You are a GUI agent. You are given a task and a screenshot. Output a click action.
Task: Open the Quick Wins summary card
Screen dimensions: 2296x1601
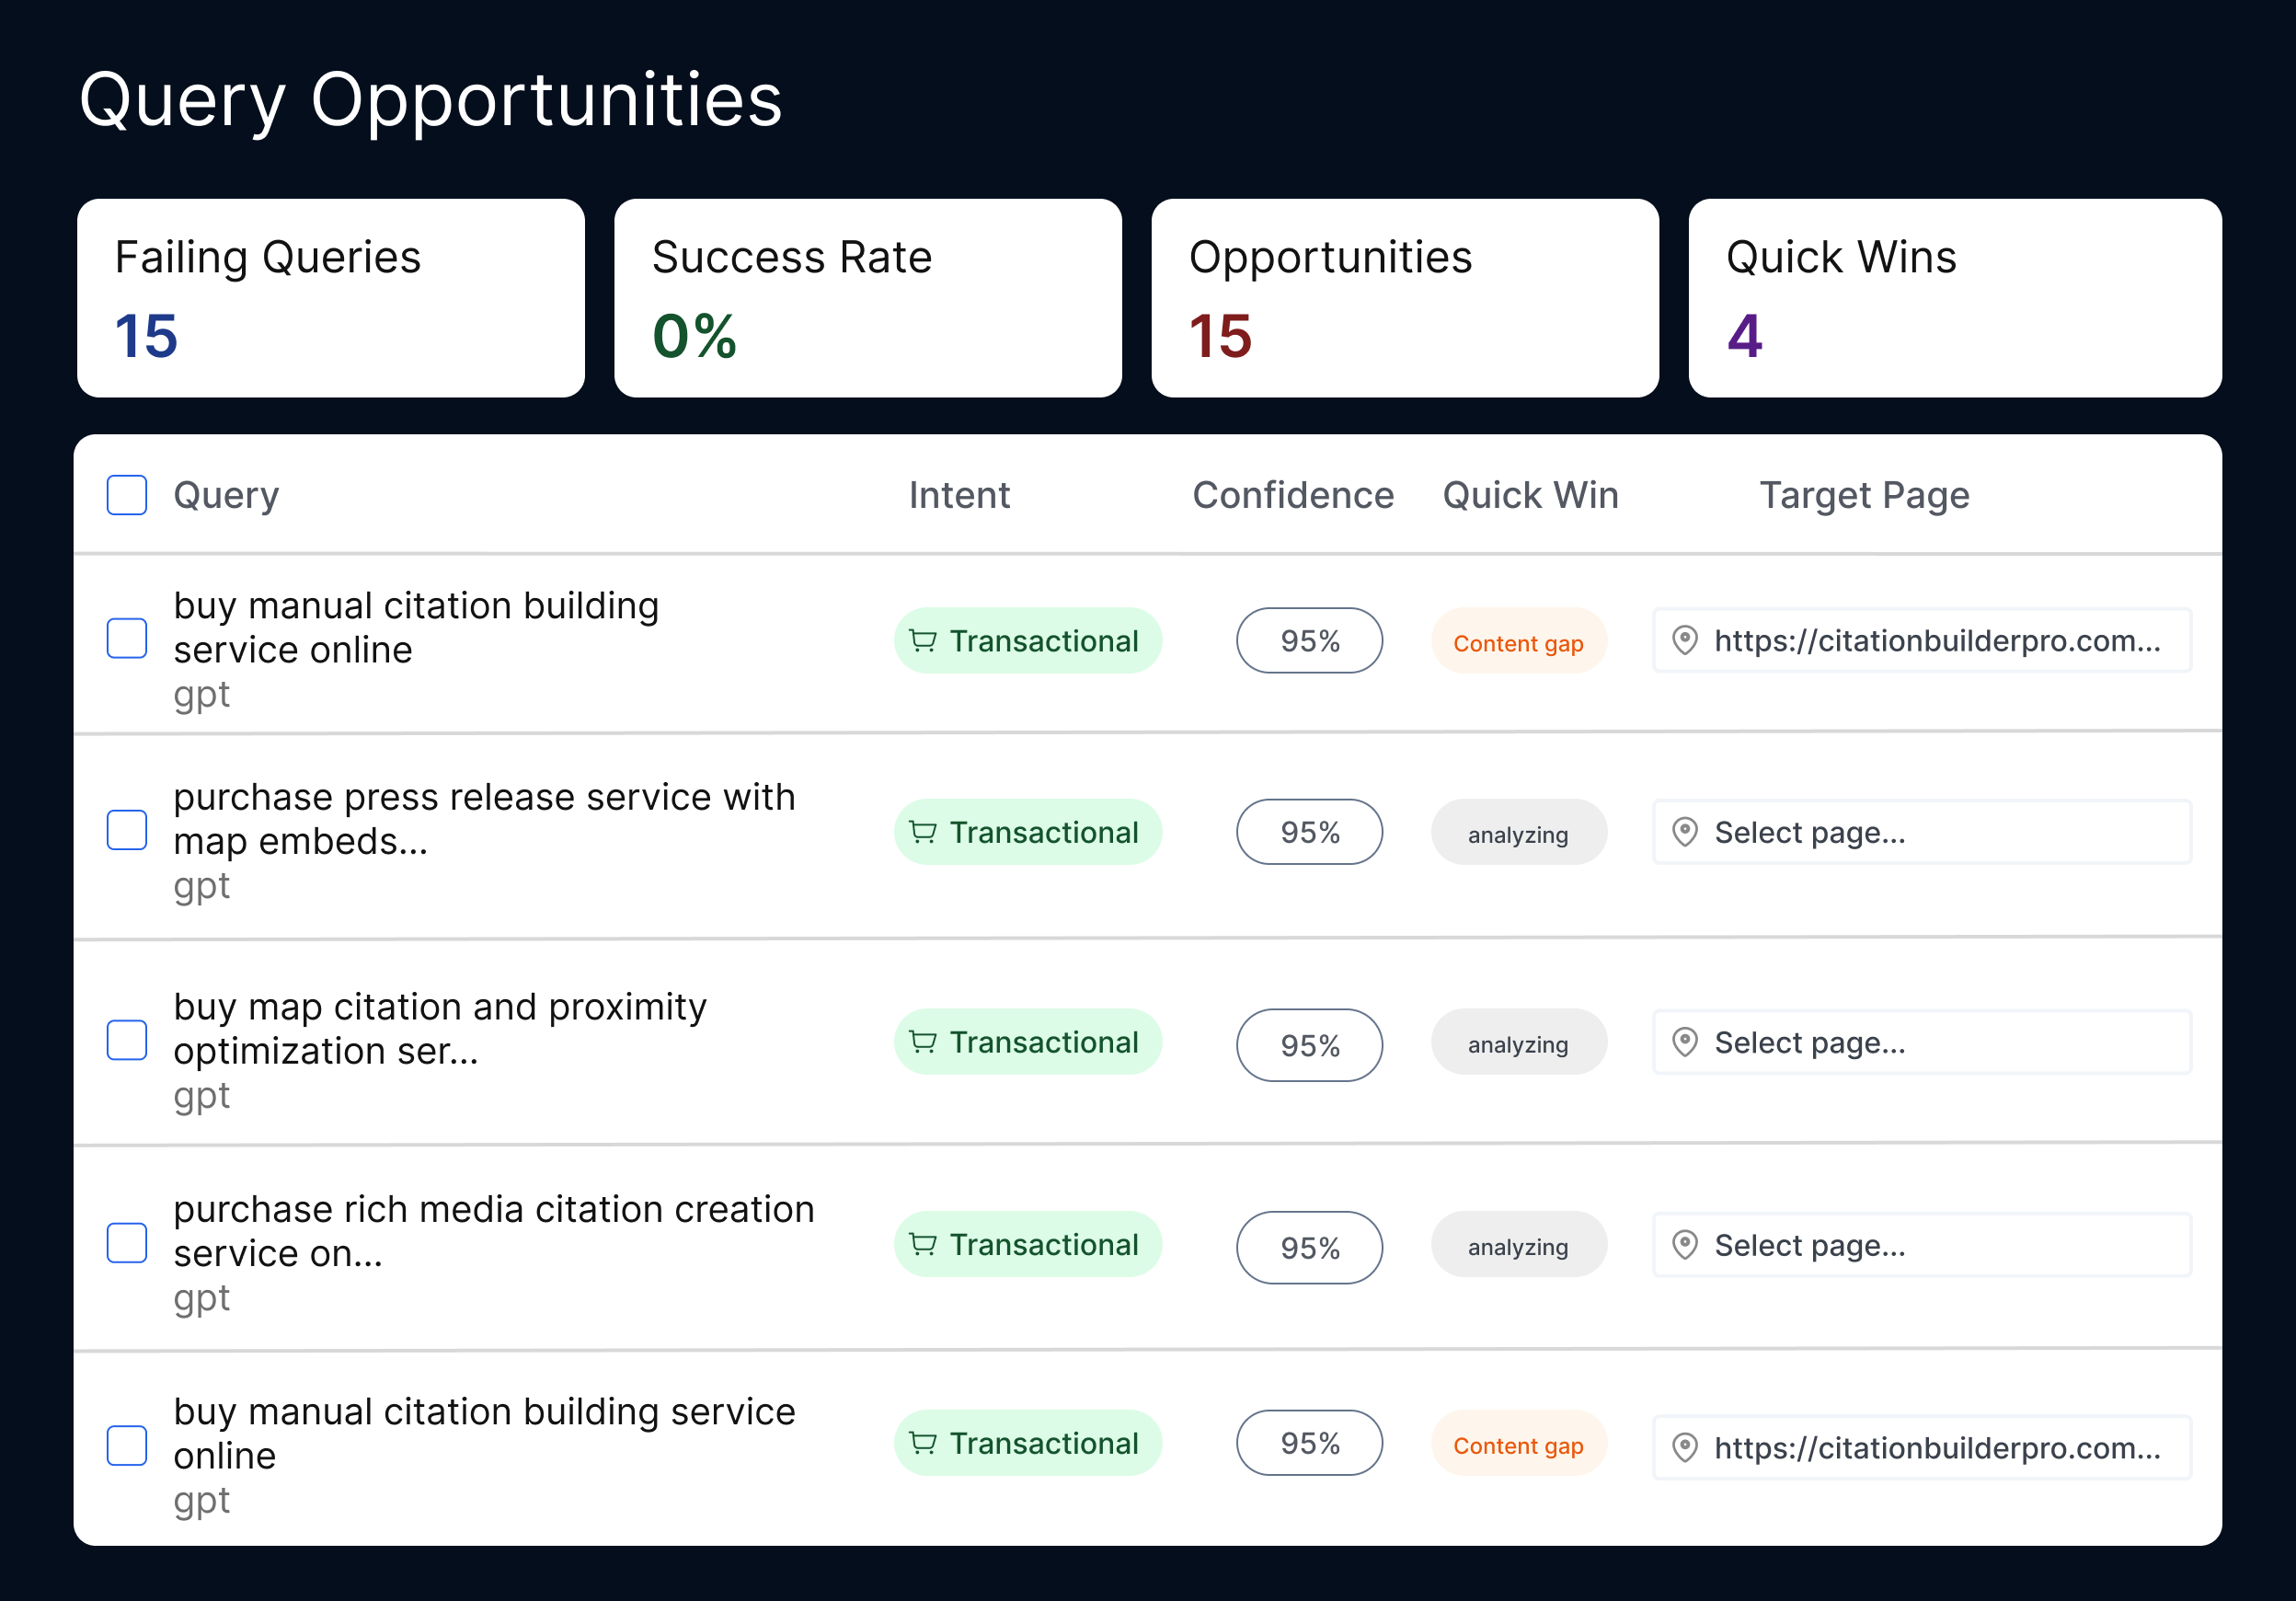1954,297
